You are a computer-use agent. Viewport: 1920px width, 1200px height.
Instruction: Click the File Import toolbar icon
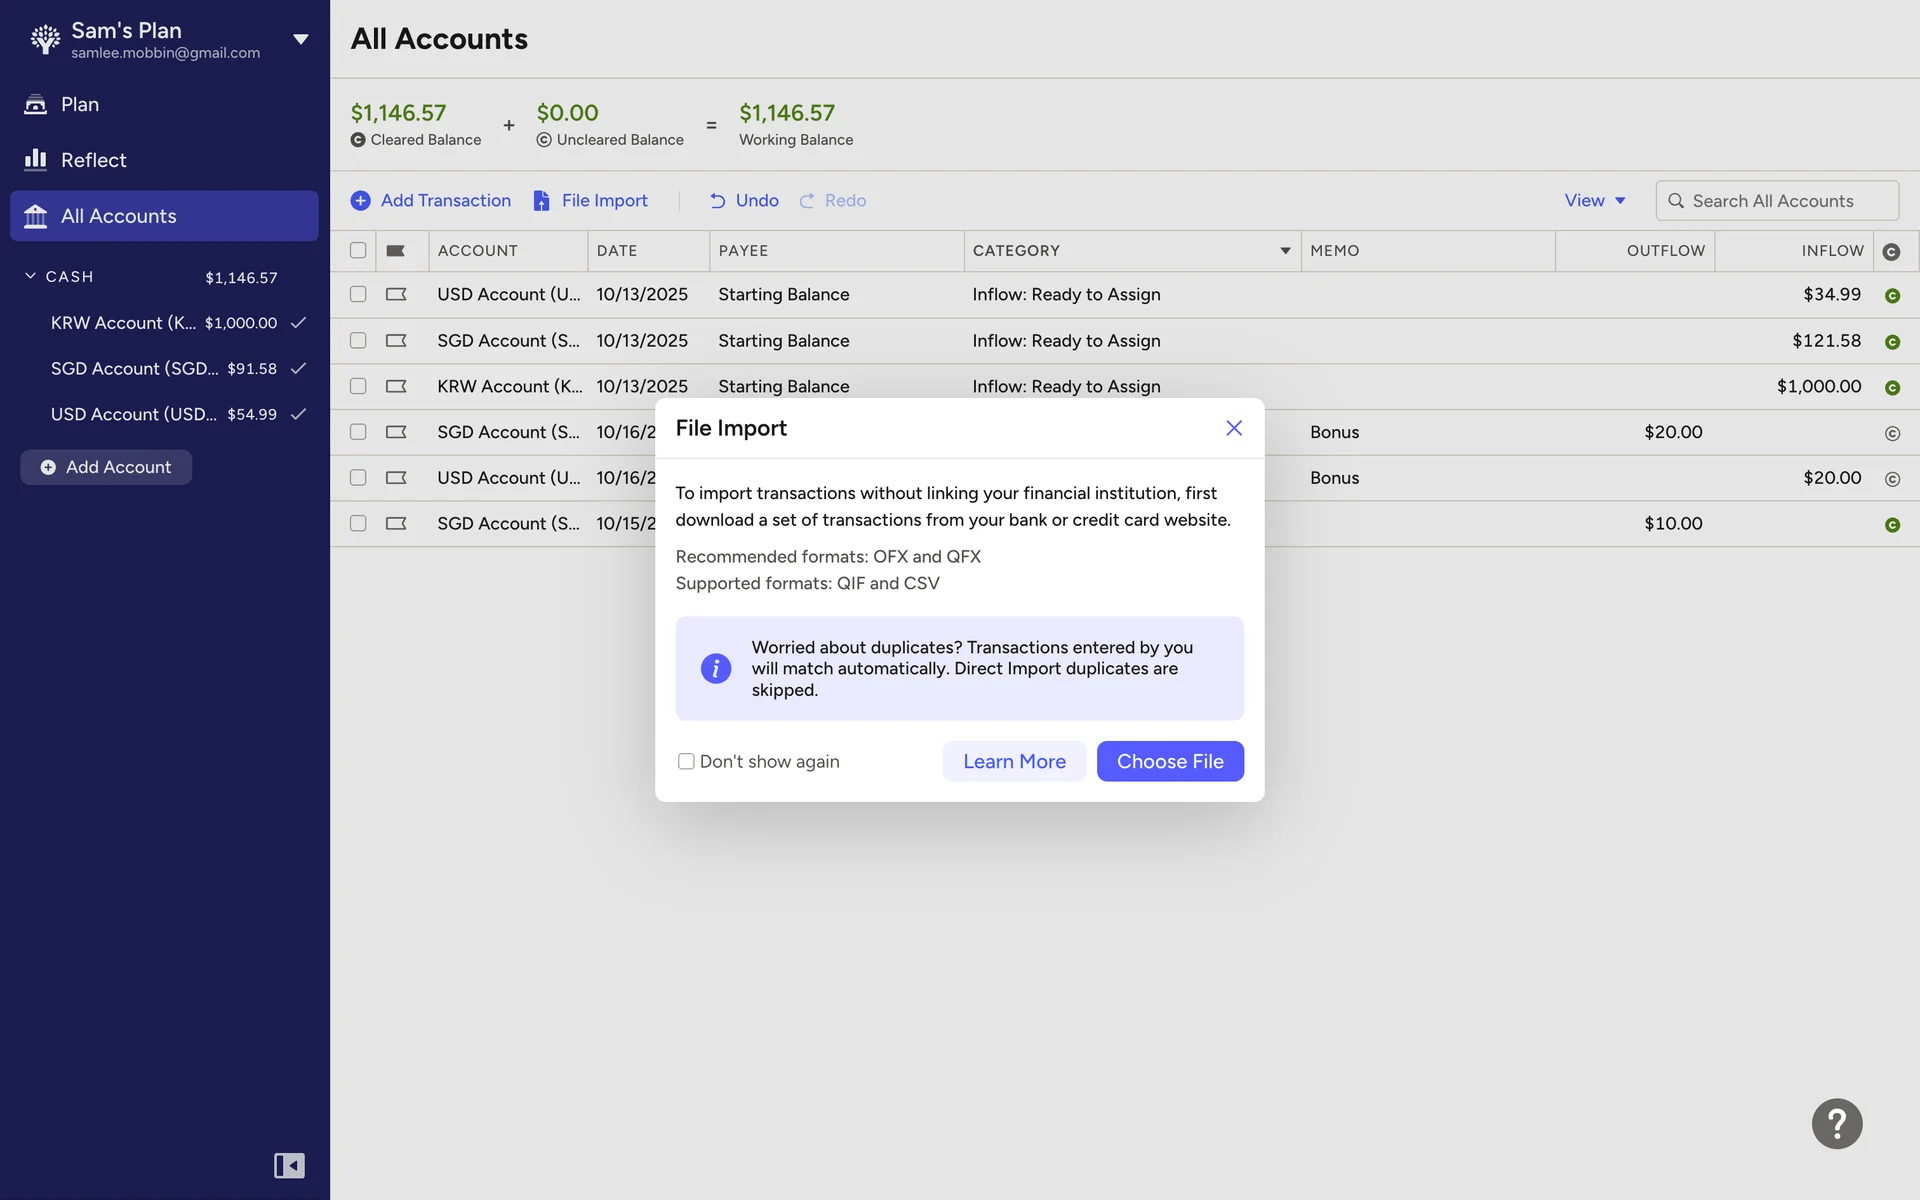click(x=541, y=201)
